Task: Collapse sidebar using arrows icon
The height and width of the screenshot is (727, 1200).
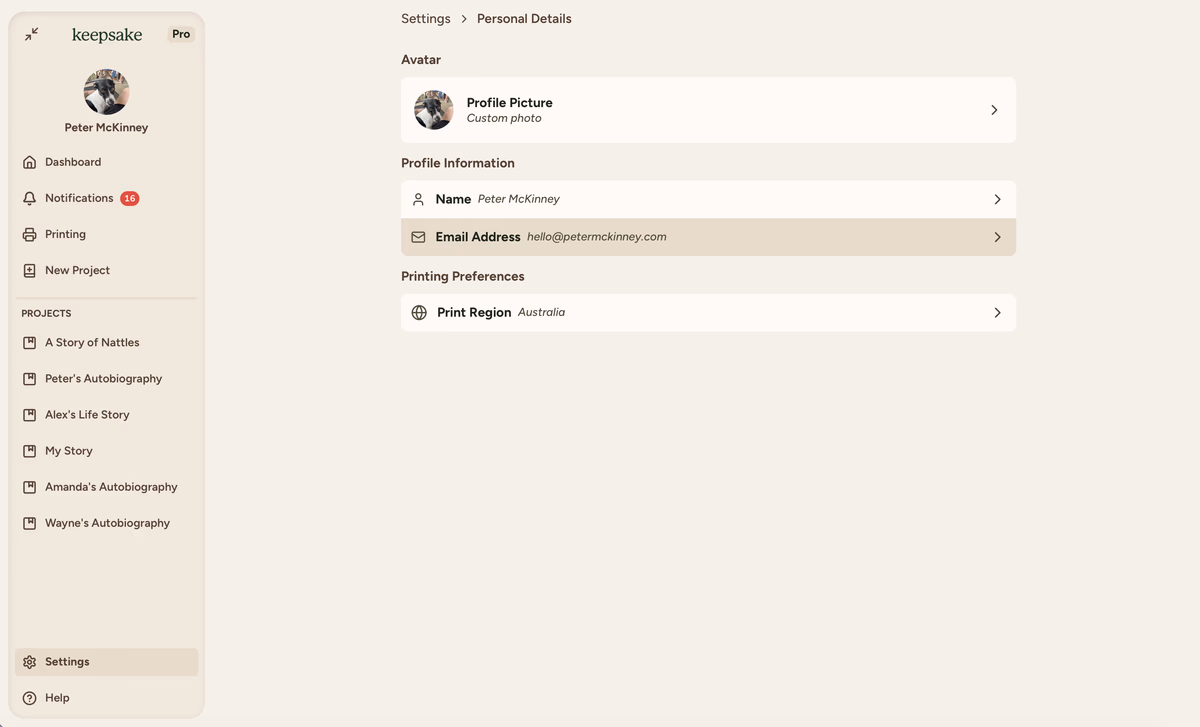Action: click(x=32, y=34)
